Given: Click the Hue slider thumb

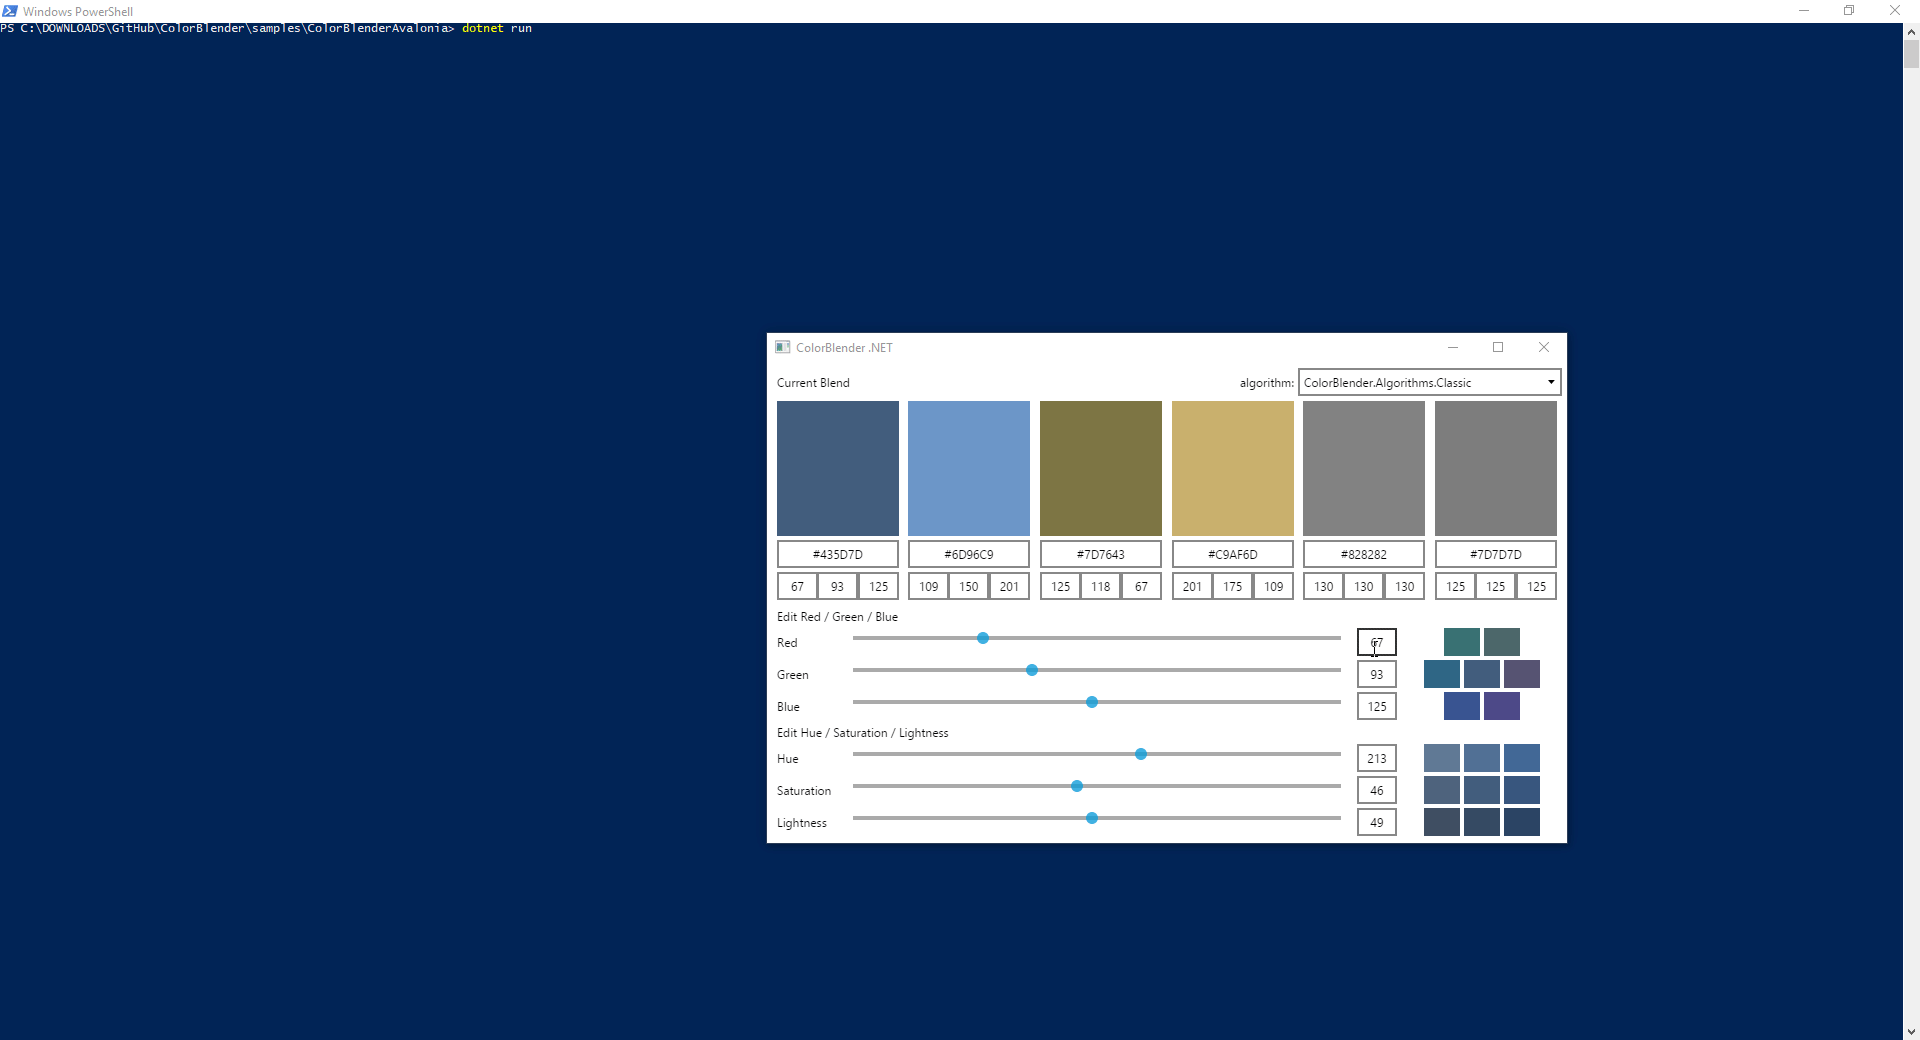Looking at the screenshot, I should pos(1139,754).
